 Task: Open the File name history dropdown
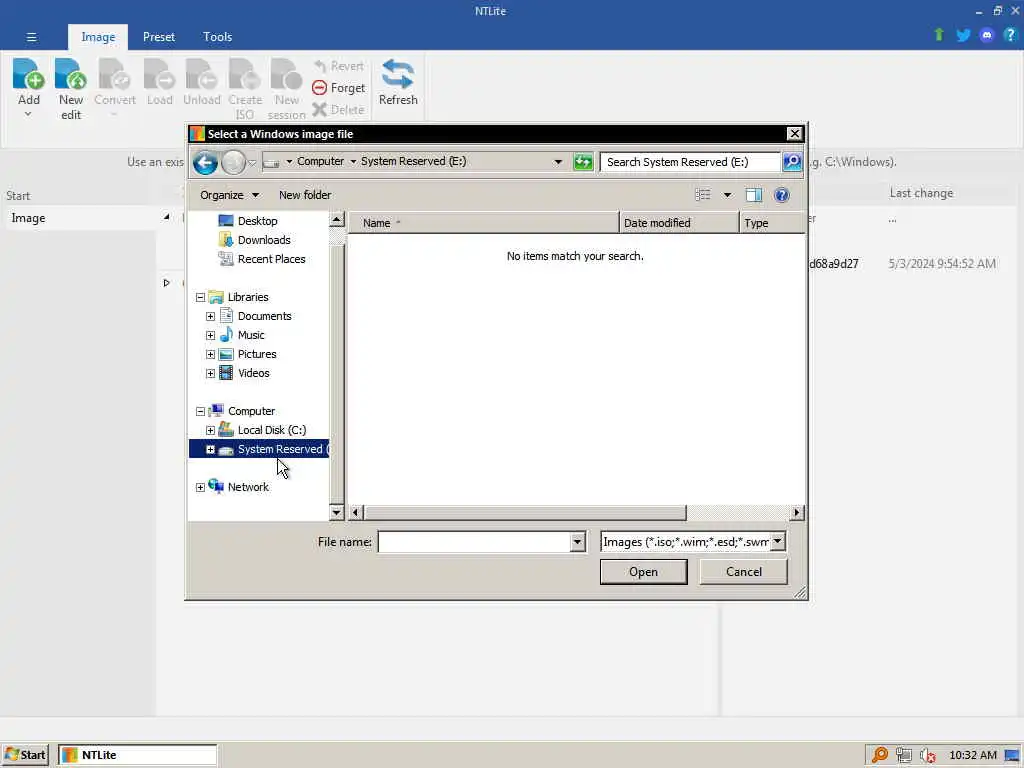coord(577,541)
